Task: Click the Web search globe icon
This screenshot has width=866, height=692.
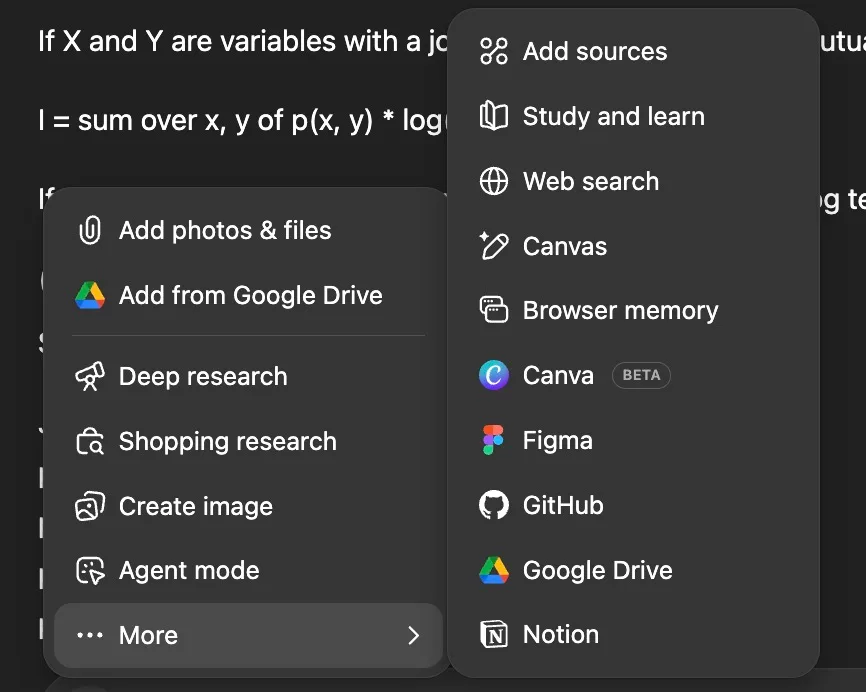Action: click(492, 181)
